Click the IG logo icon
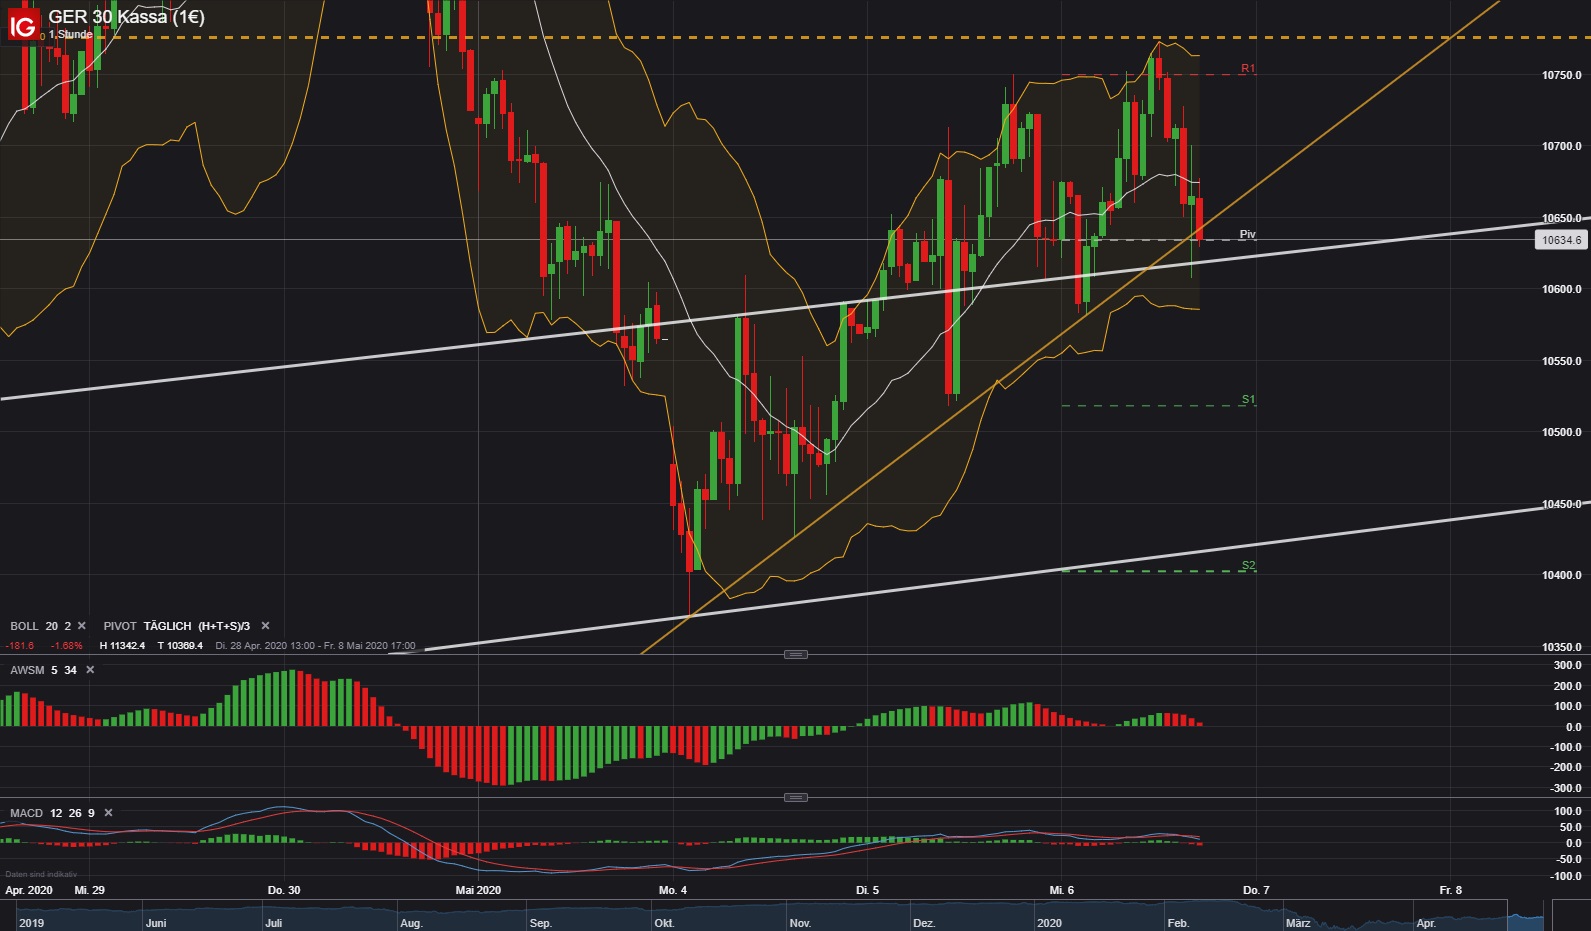The width and height of the screenshot is (1591, 931). (x=22, y=25)
